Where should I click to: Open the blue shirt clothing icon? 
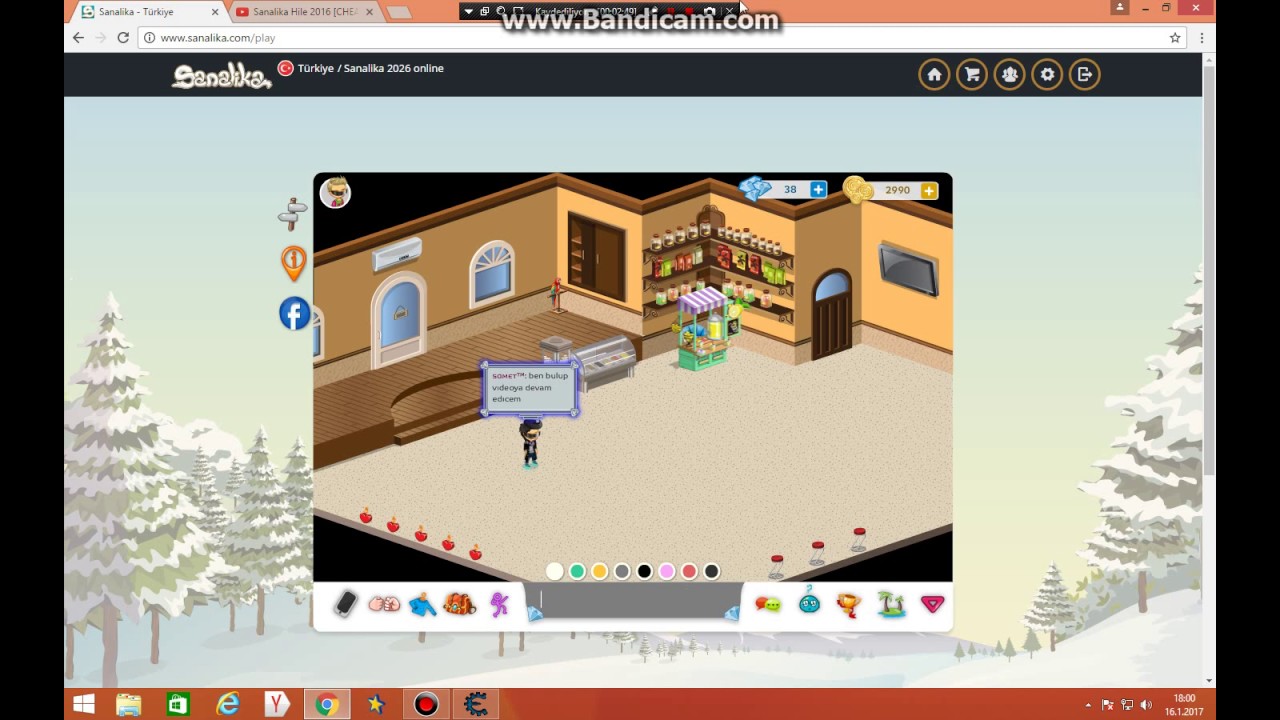[422, 605]
